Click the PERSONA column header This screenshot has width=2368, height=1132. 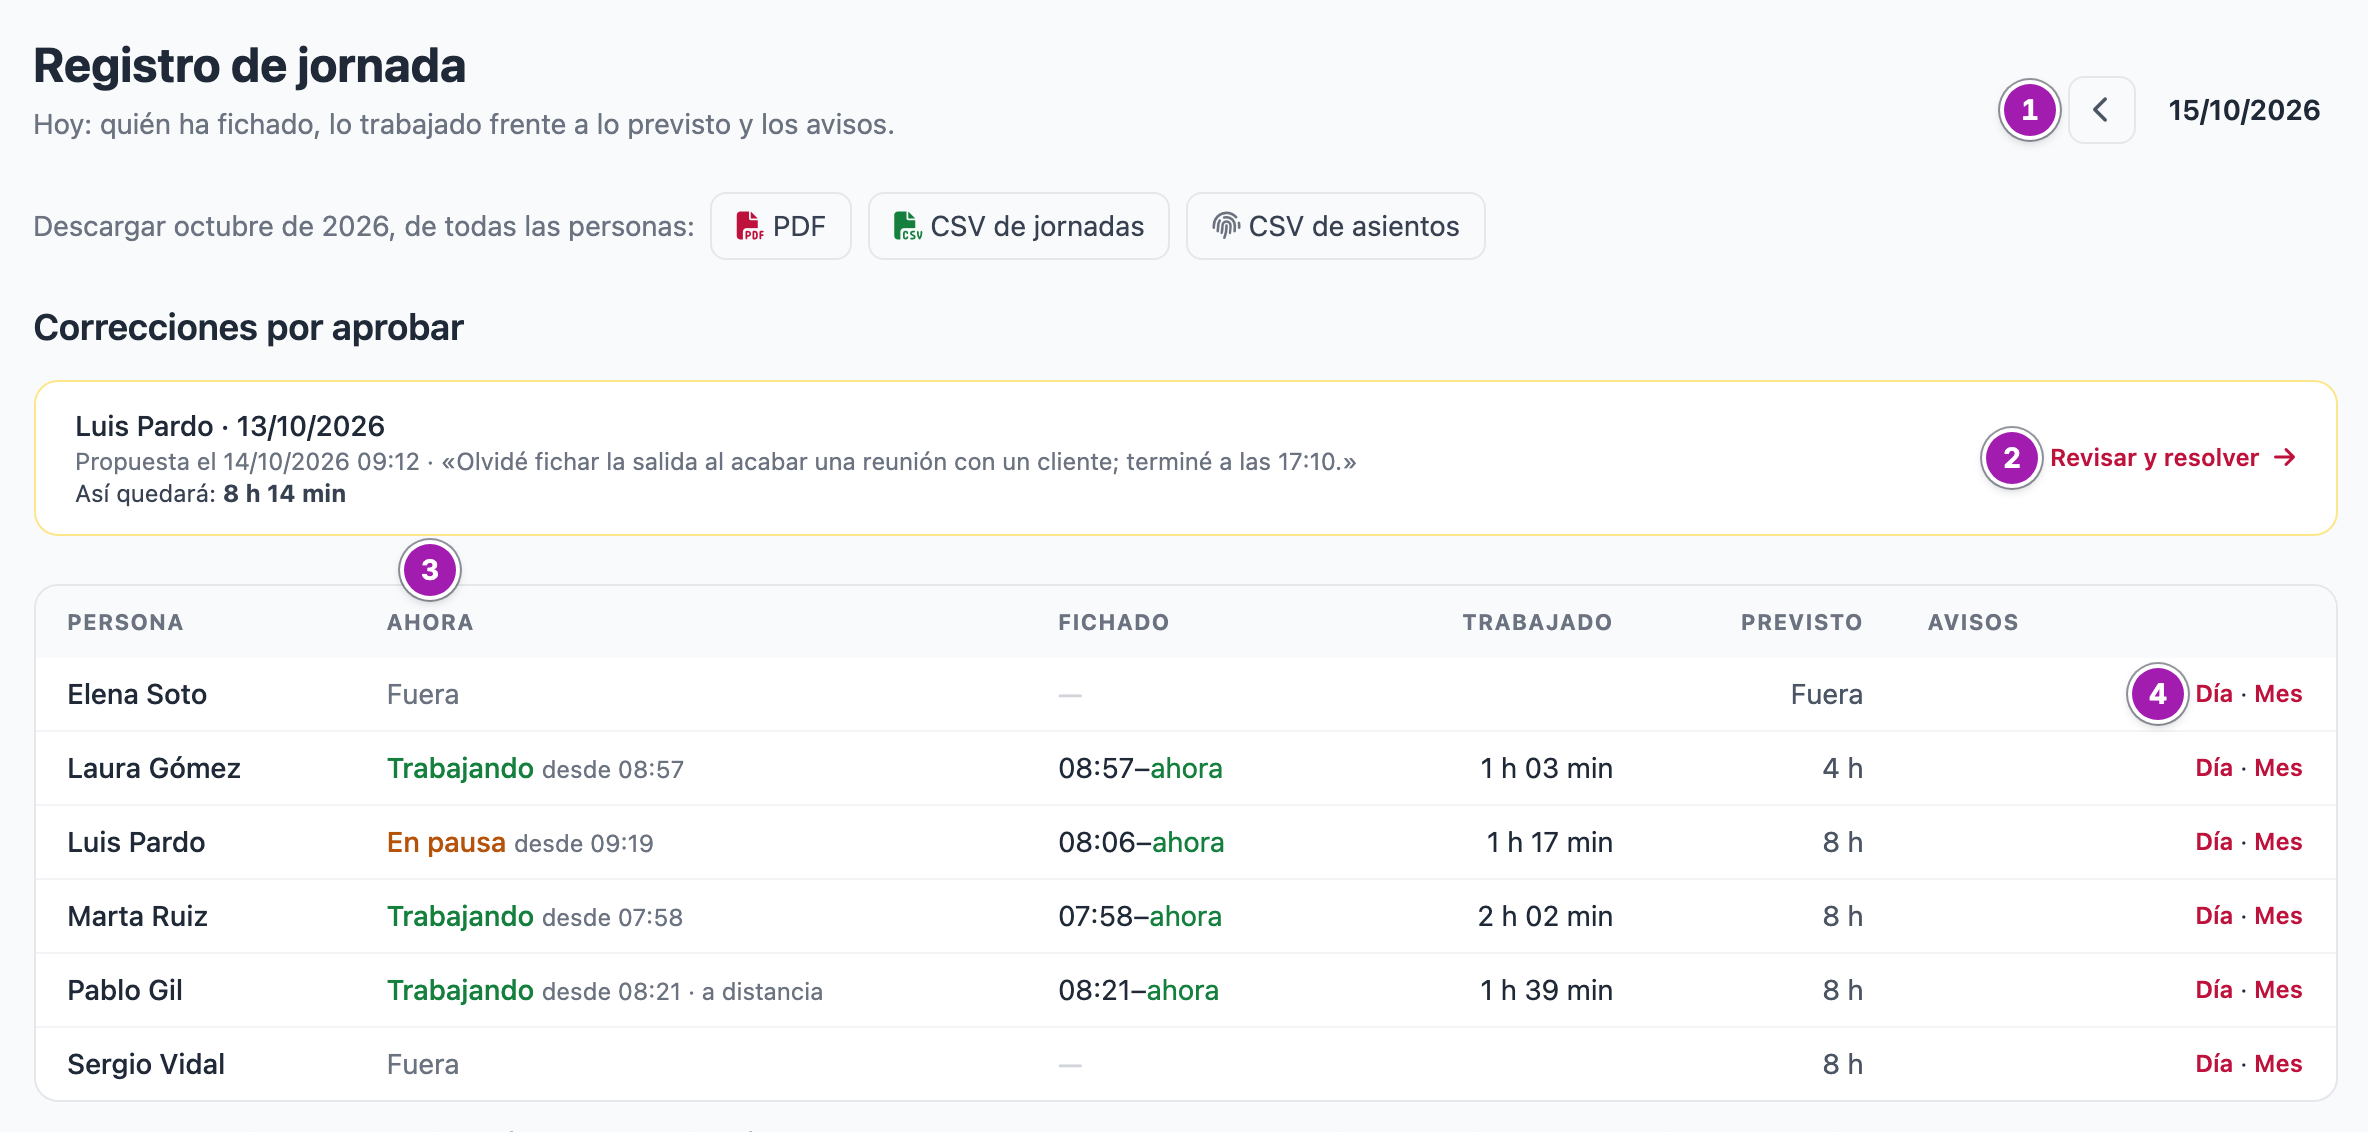(125, 622)
